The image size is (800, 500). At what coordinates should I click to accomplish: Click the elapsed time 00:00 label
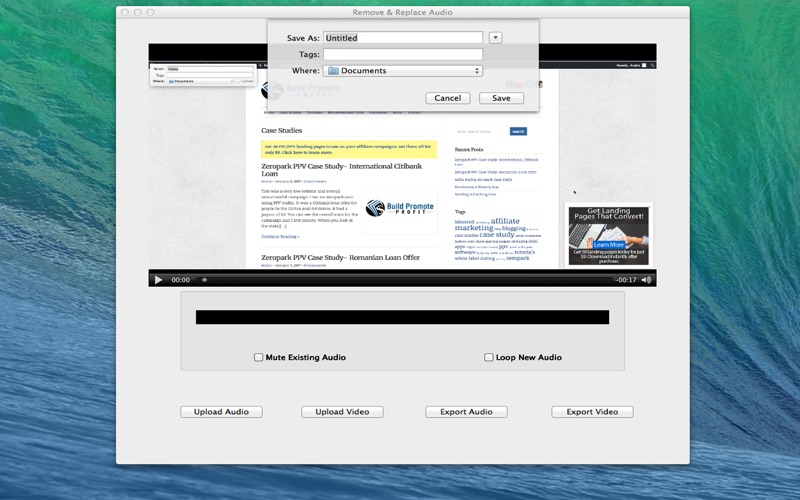pyautogui.click(x=181, y=280)
